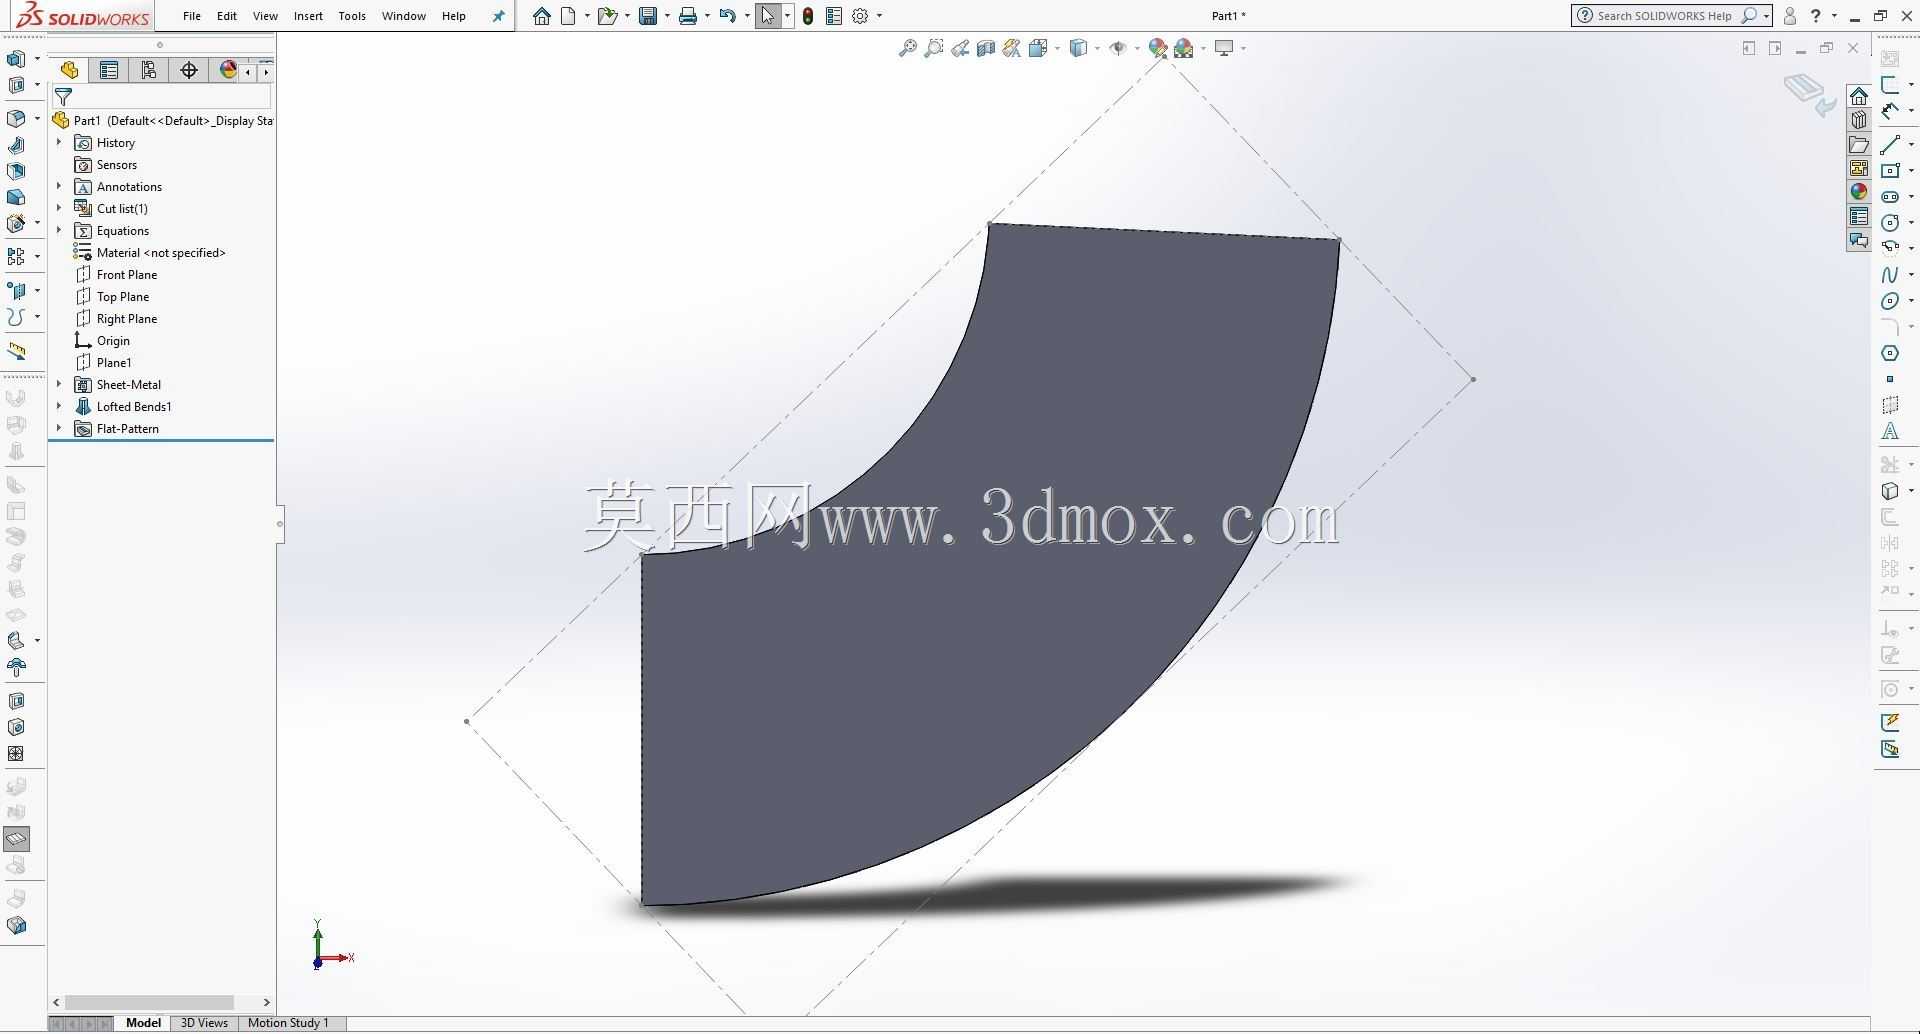Open the New document dropdown arrow

pos(587,16)
